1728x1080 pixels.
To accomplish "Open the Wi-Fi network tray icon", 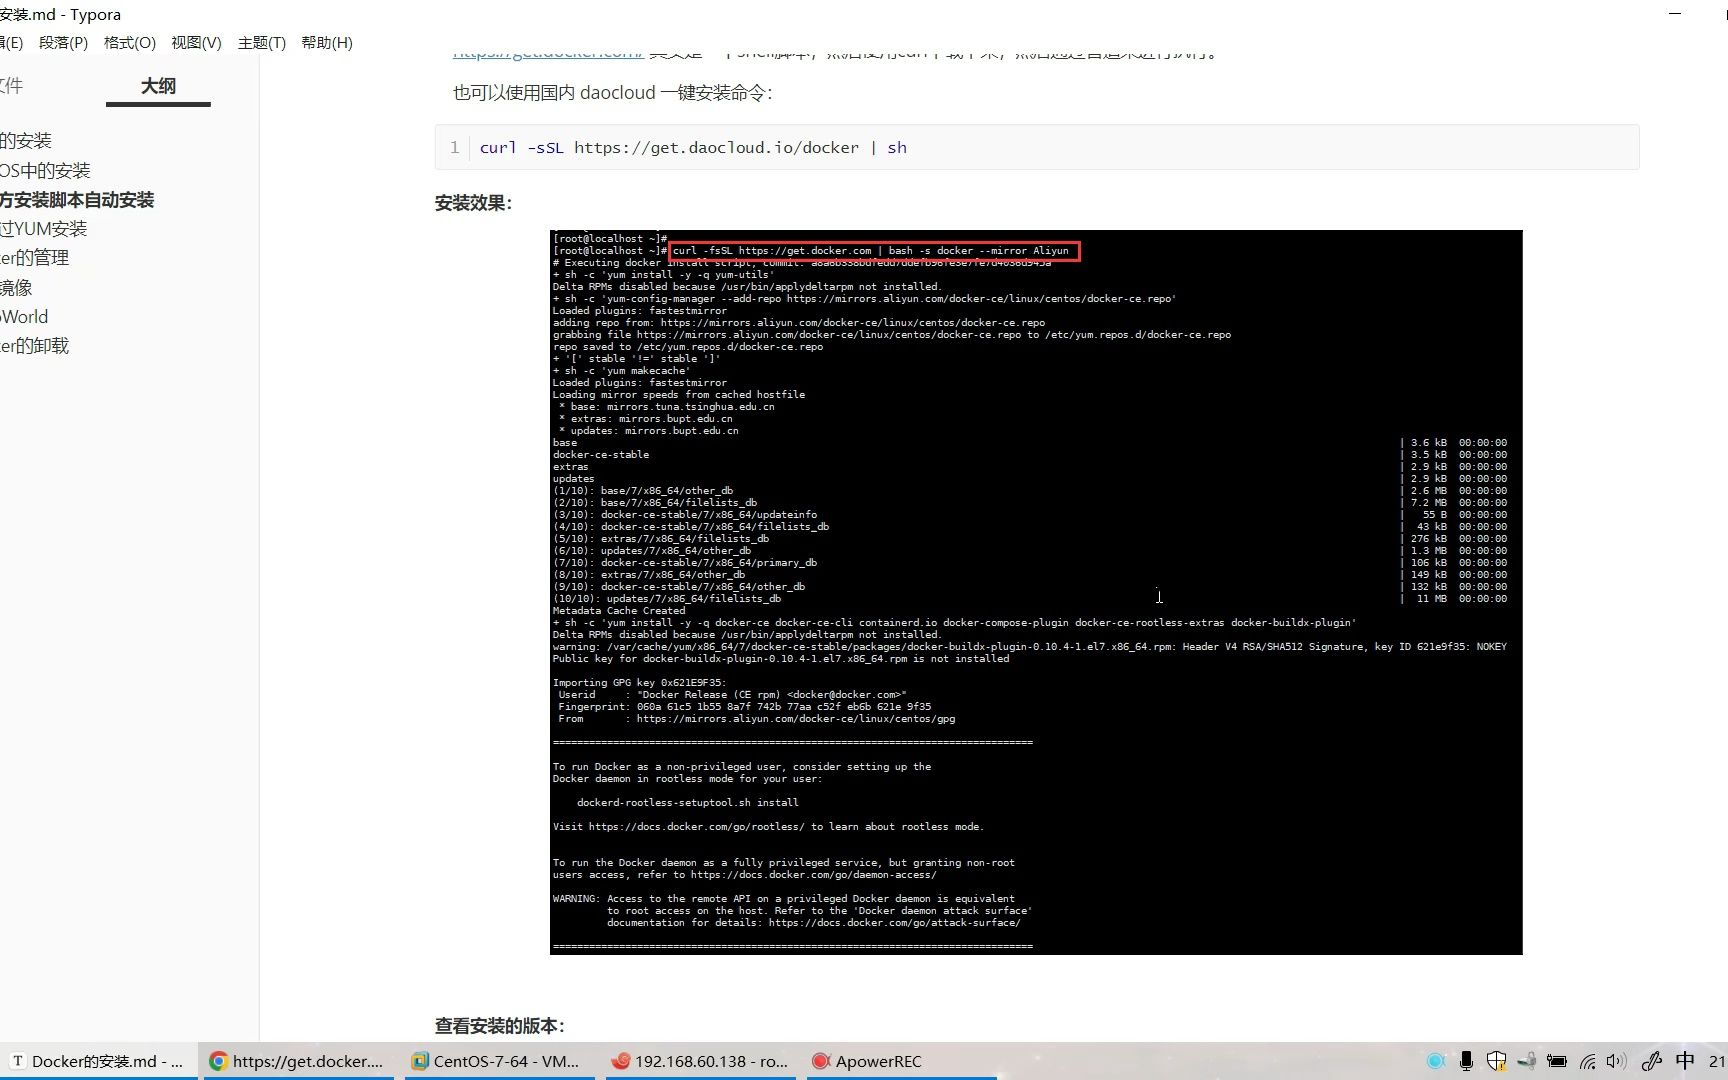I will click(1587, 1061).
